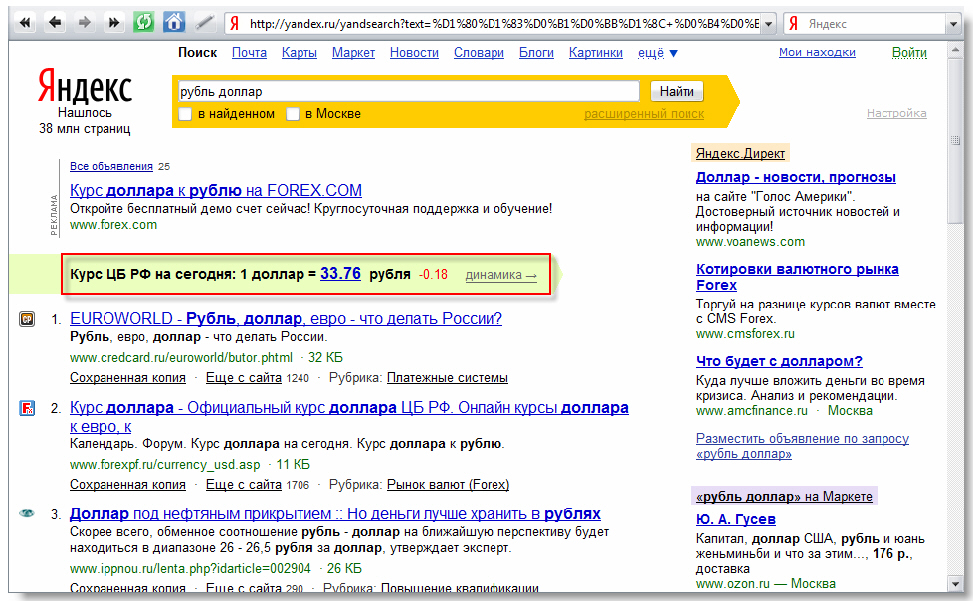Click the eye favicon beside third result
Image resolution: width=973 pixels, height=601 pixels.
[x=28, y=513]
